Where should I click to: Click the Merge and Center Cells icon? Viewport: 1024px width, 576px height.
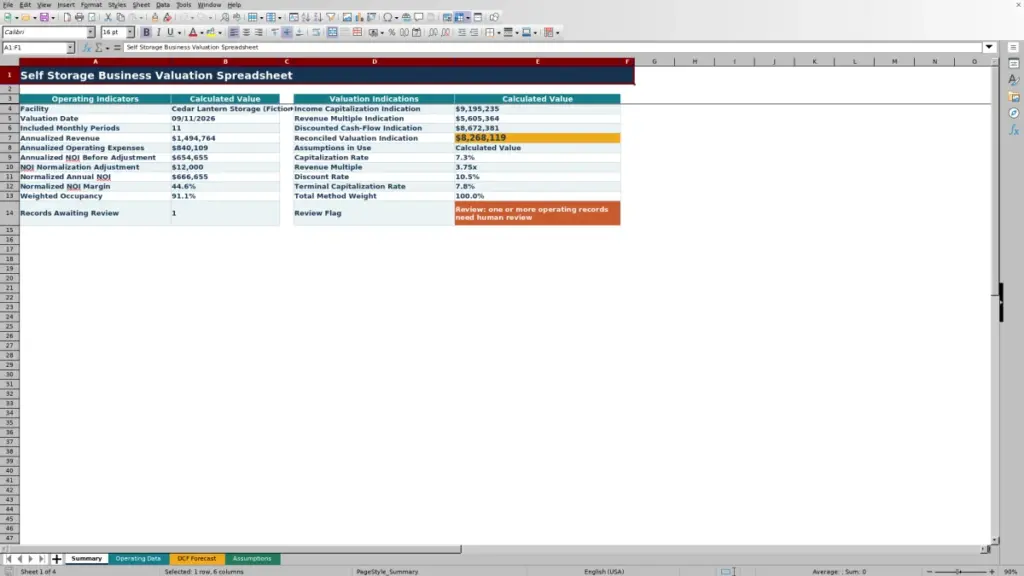[332, 33]
